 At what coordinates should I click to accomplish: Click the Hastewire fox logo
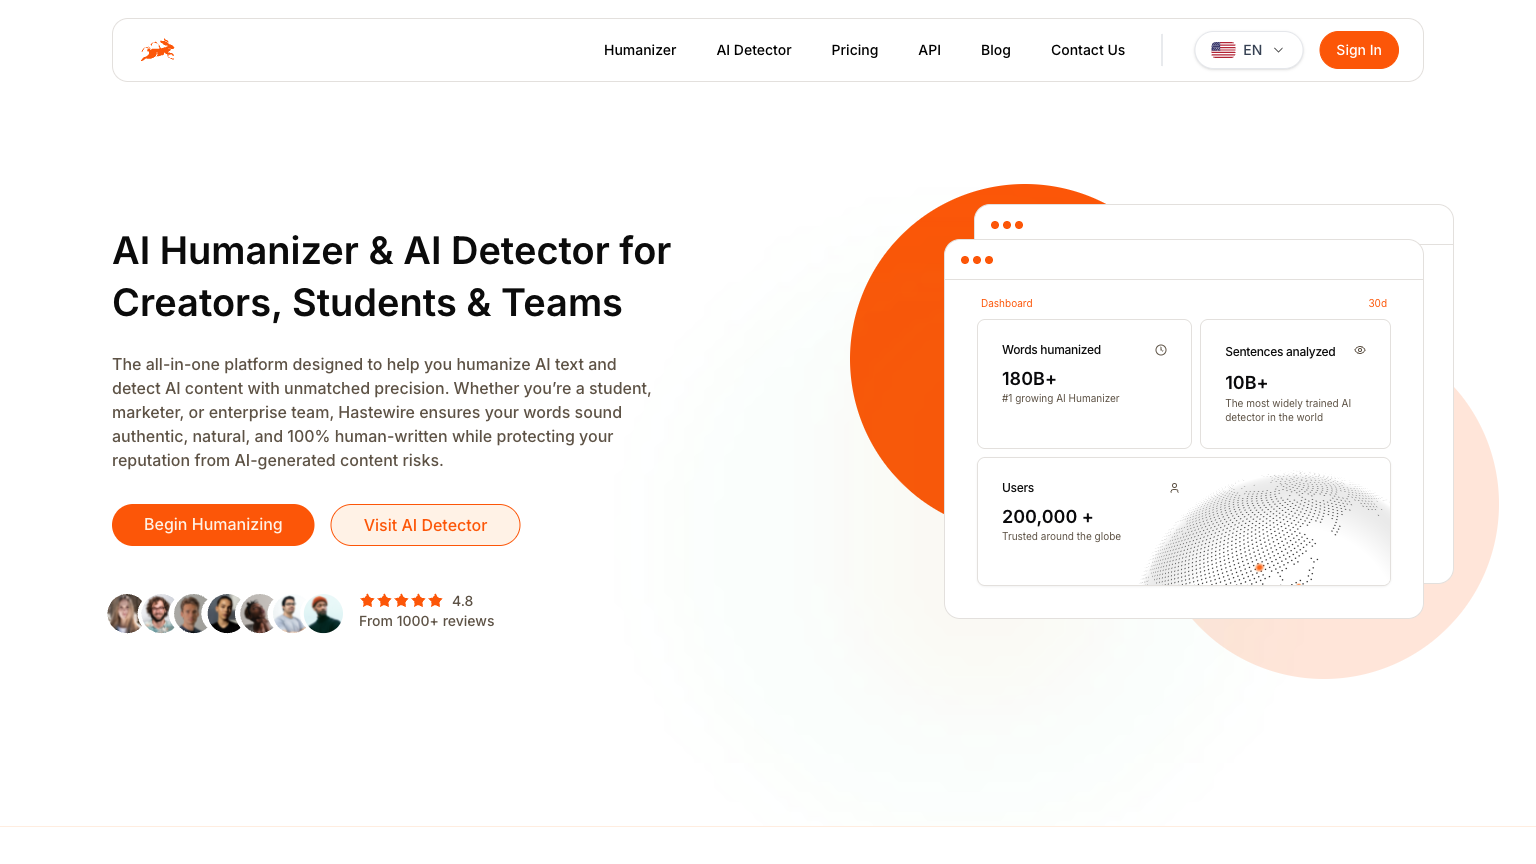(158, 50)
